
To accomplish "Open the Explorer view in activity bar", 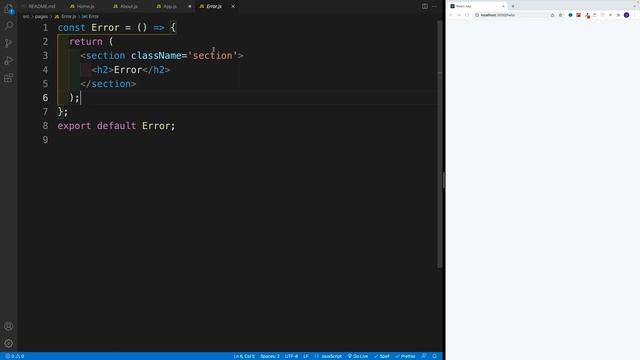I will pyautogui.click(x=9, y=9).
